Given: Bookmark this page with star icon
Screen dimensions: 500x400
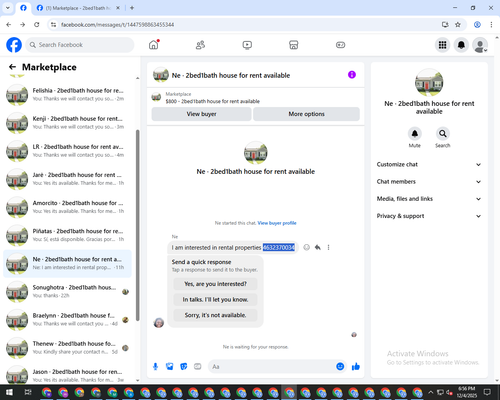Looking at the screenshot, I should click(458, 25).
